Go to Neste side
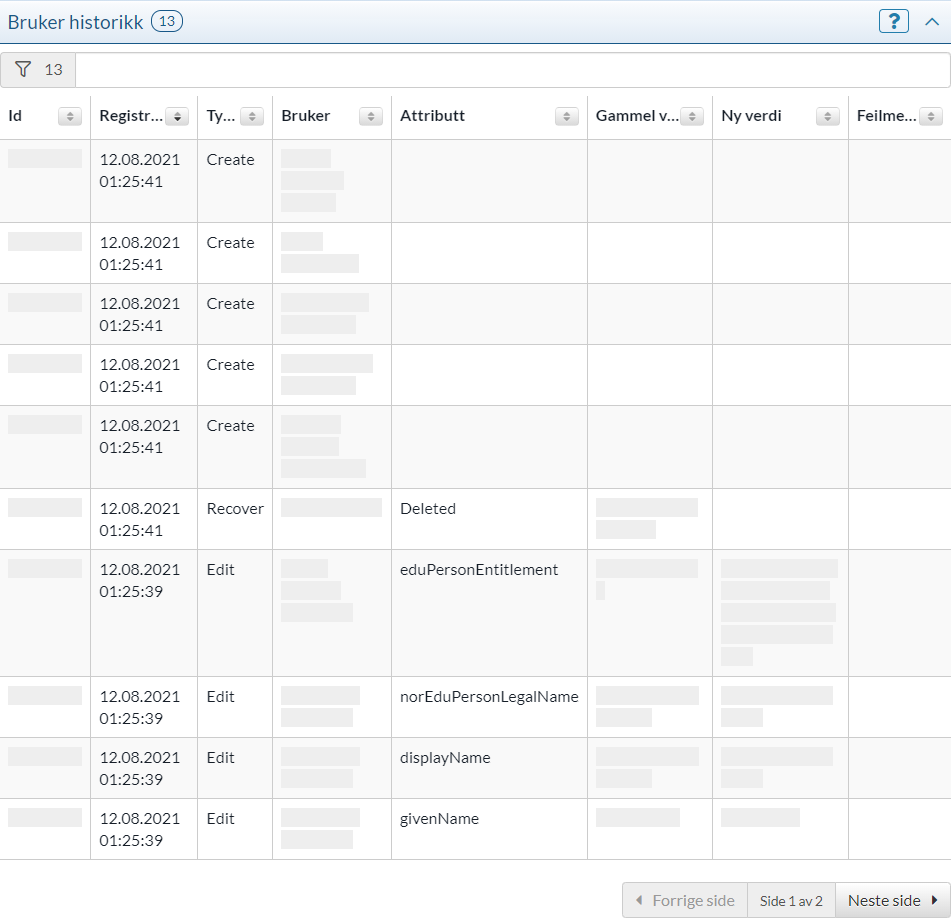This screenshot has width=951, height=918. click(892, 900)
